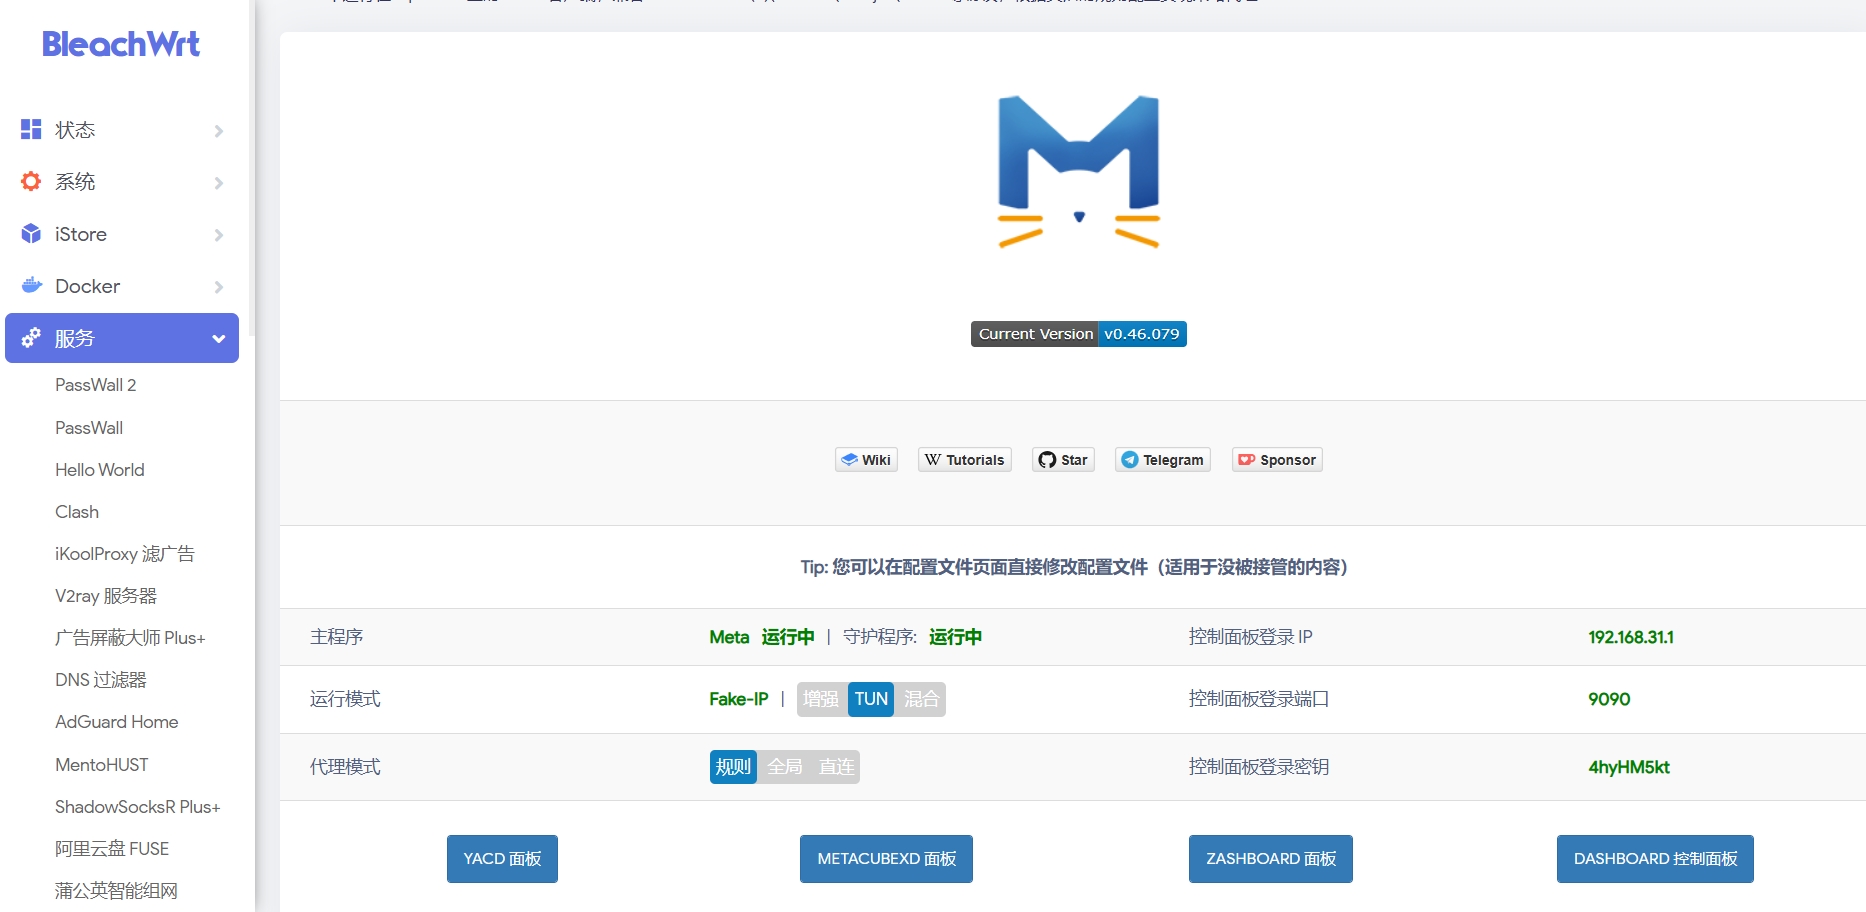
Task: Click the Wiki badge icon
Action: (849, 460)
